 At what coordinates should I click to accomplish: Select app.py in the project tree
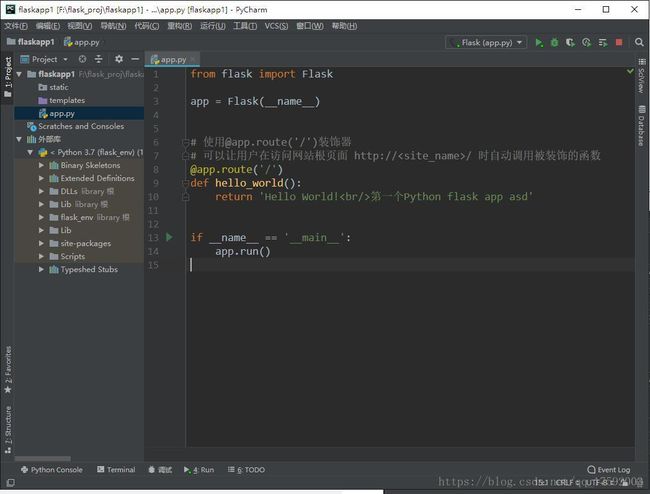[x=61, y=114]
